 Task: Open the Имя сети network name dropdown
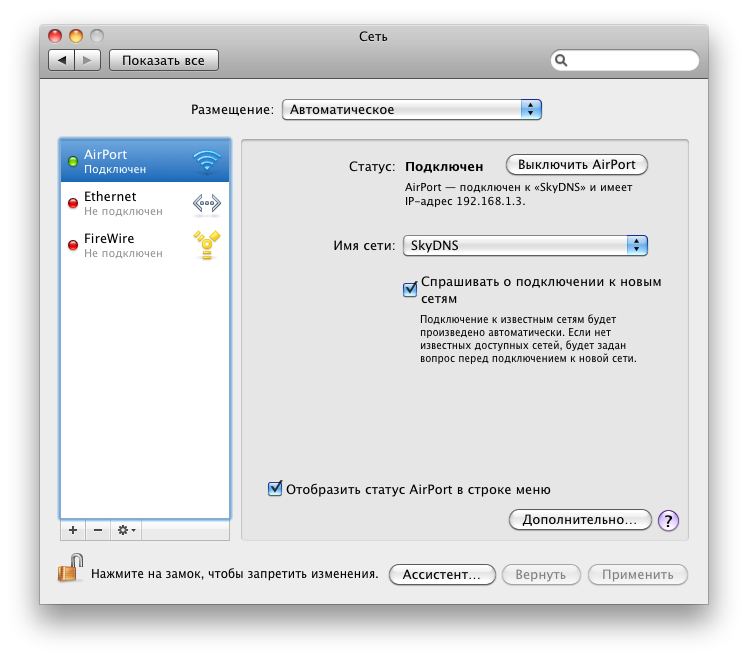coord(525,245)
